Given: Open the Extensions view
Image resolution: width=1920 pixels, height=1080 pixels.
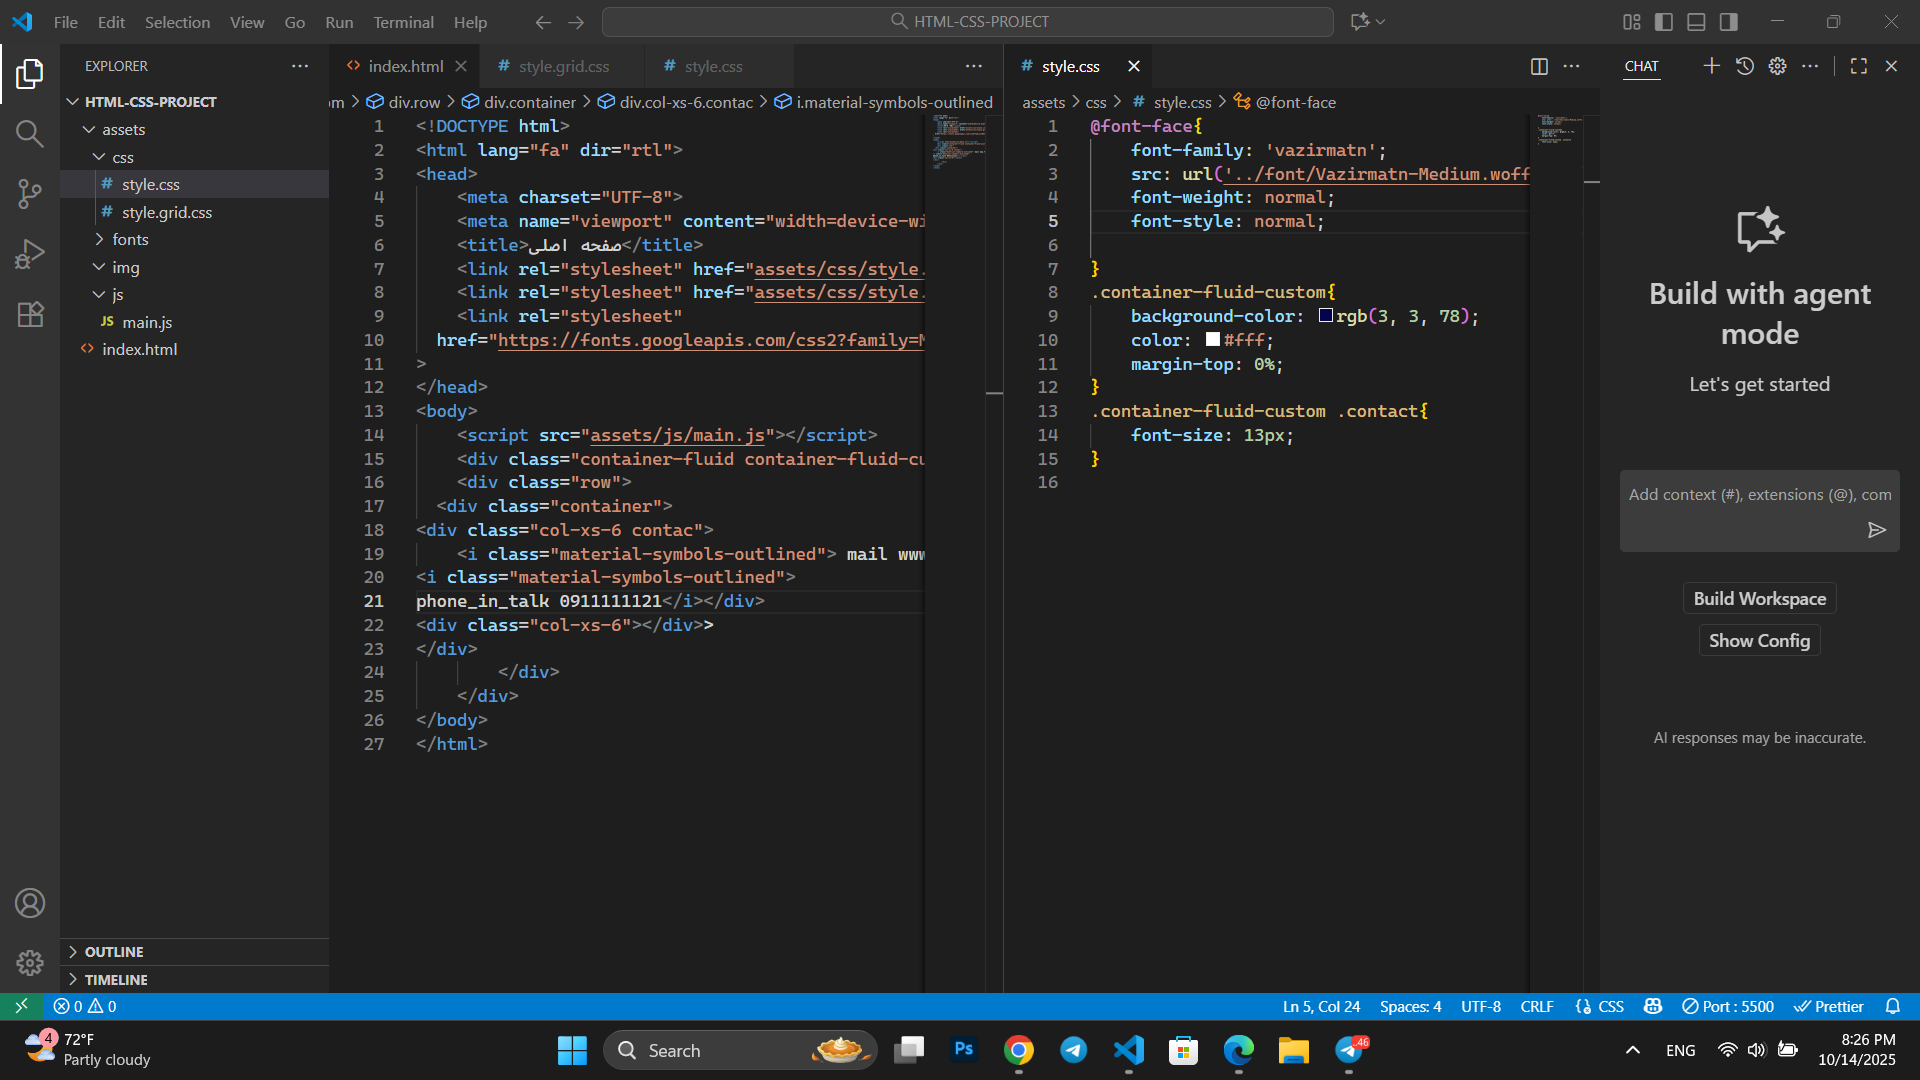Looking at the screenshot, I should pyautogui.click(x=30, y=315).
